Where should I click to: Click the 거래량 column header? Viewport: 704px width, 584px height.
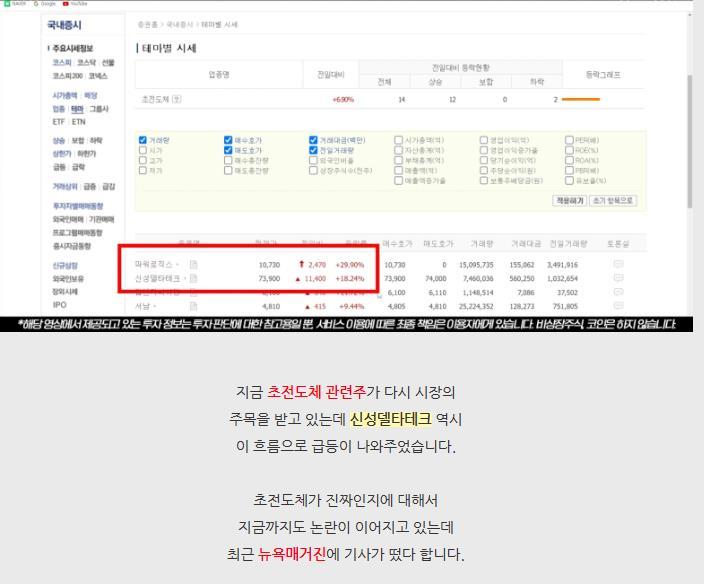tap(482, 244)
